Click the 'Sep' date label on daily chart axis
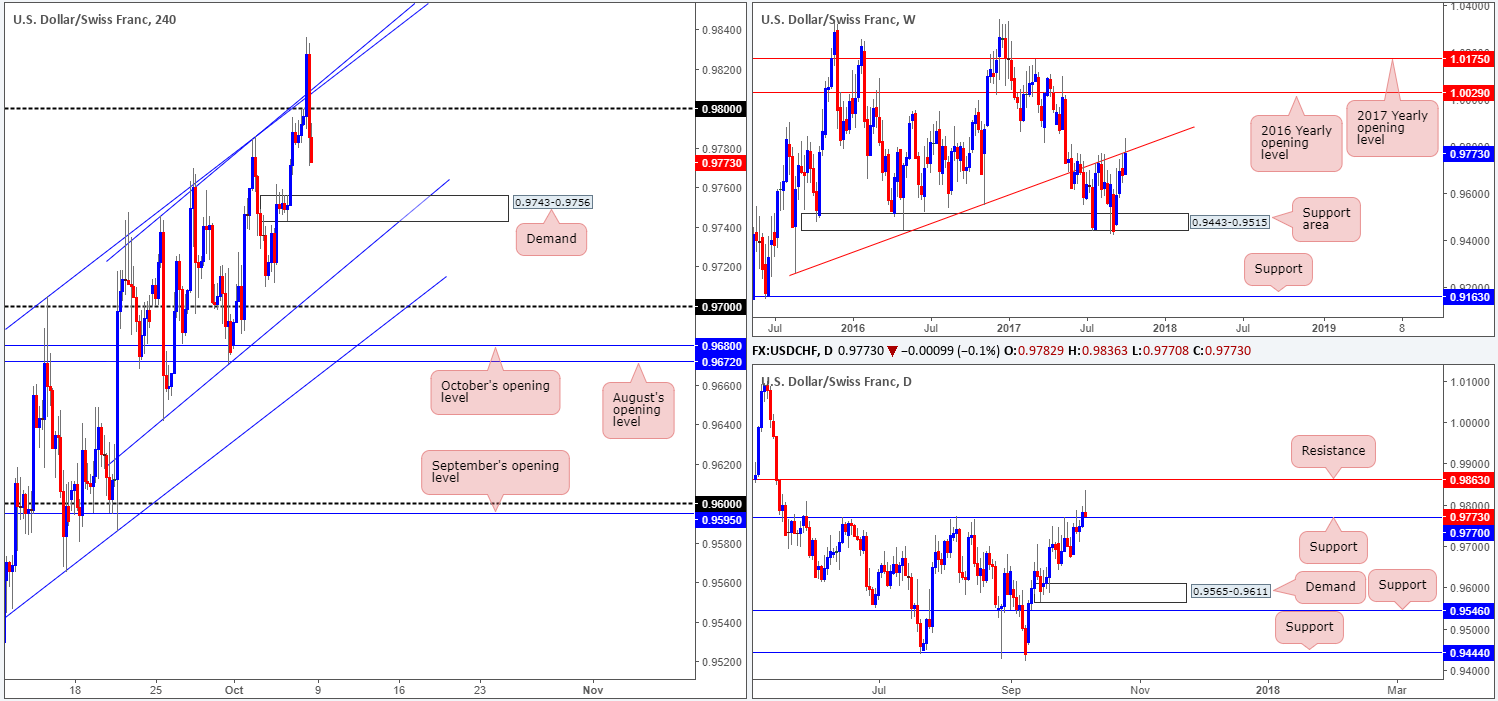Image resolution: width=1498 pixels, height=701 pixels. click(1011, 690)
